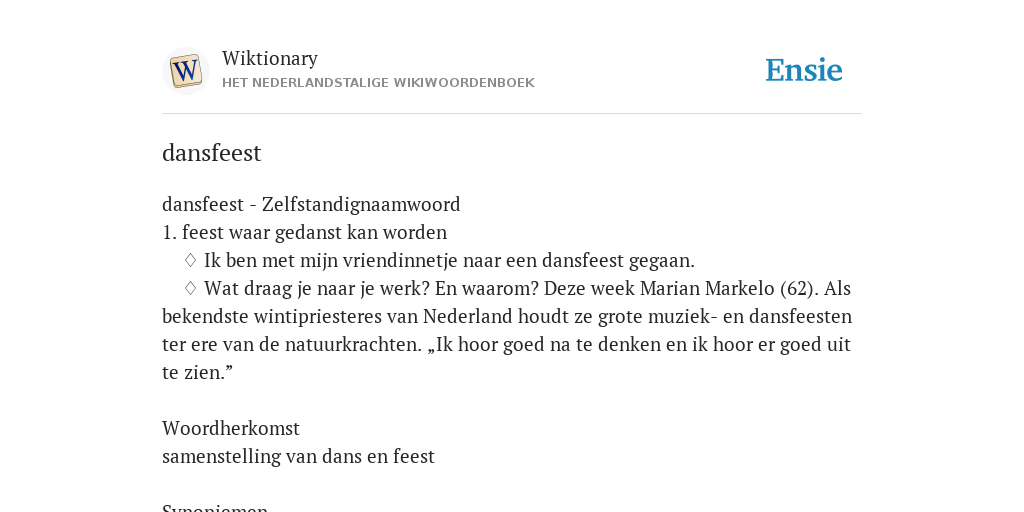Click the Wiktionary W logo icon
1024x512 pixels.
point(185,71)
